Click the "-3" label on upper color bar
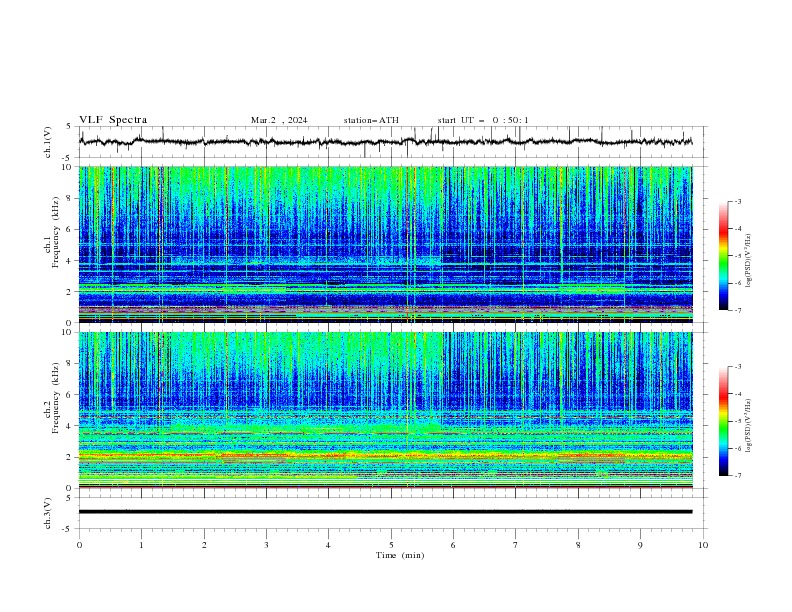The image size is (792, 612). 737,201
